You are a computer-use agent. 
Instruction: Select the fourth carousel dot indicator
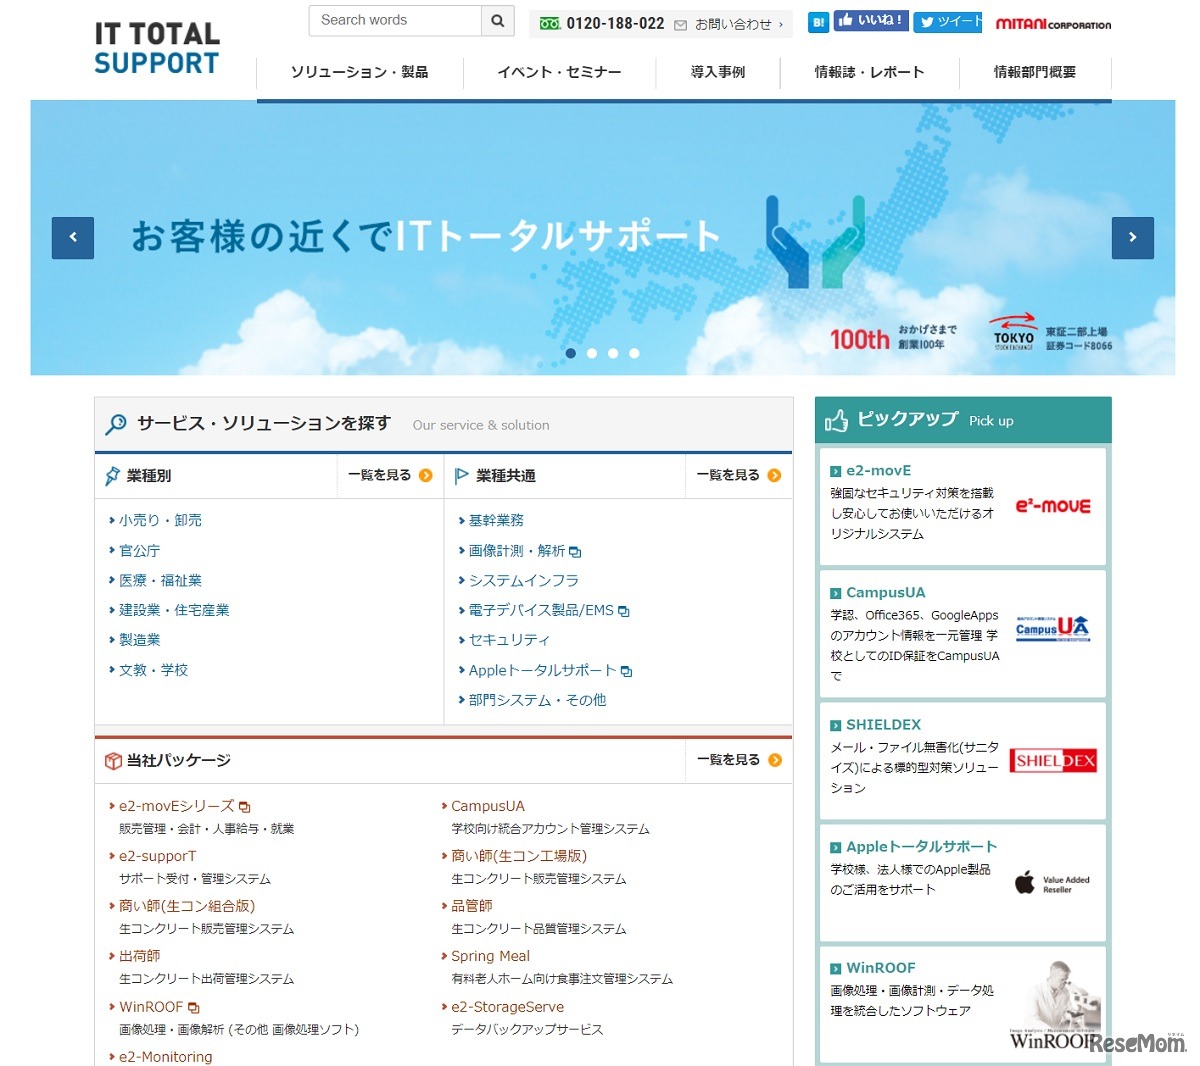pyautogui.click(x=633, y=353)
